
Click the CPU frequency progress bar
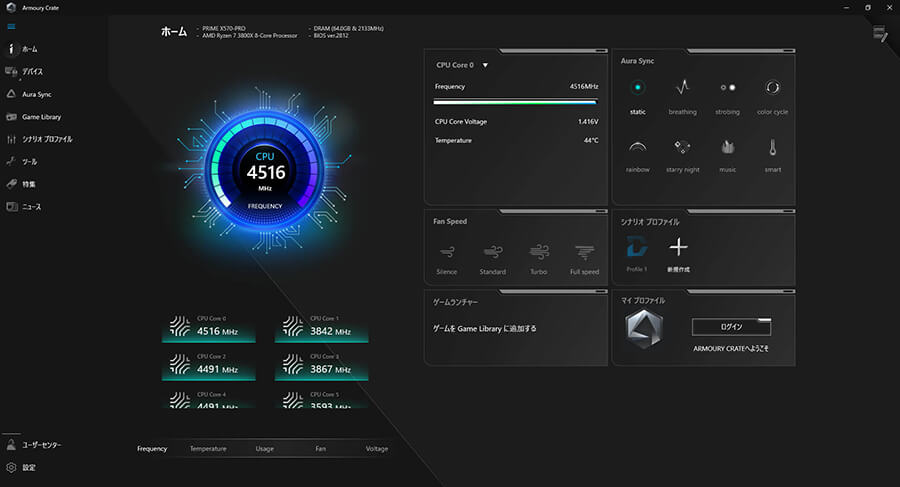pyautogui.click(x=515, y=101)
